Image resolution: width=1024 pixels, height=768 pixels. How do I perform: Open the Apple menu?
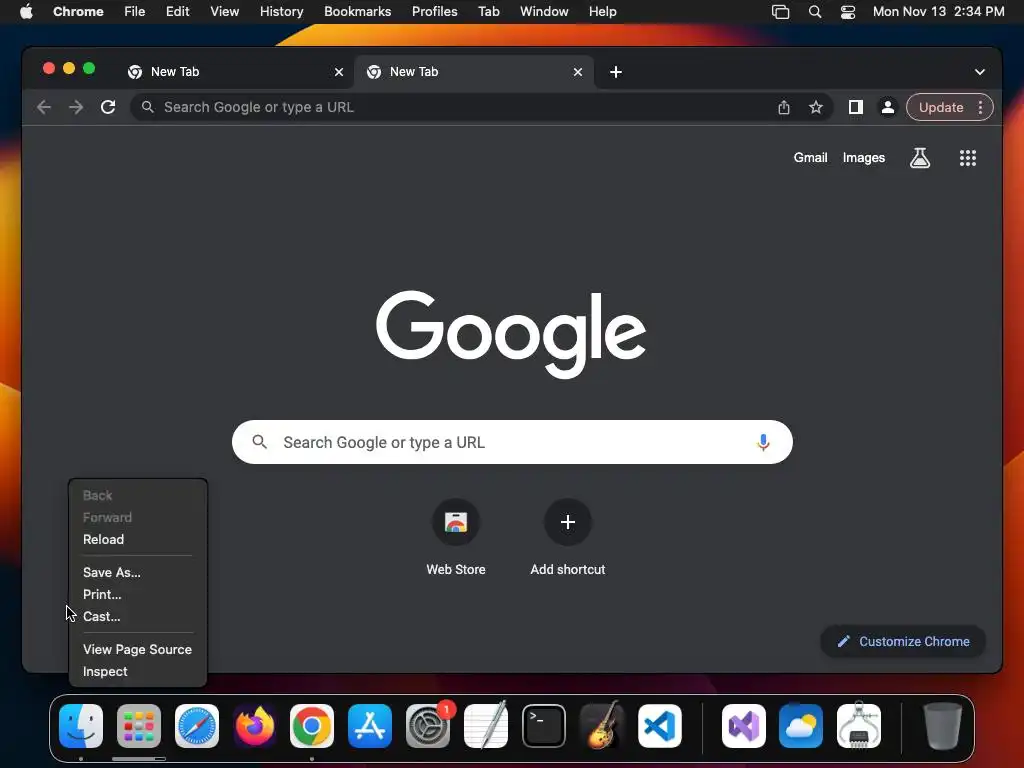click(26, 12)
